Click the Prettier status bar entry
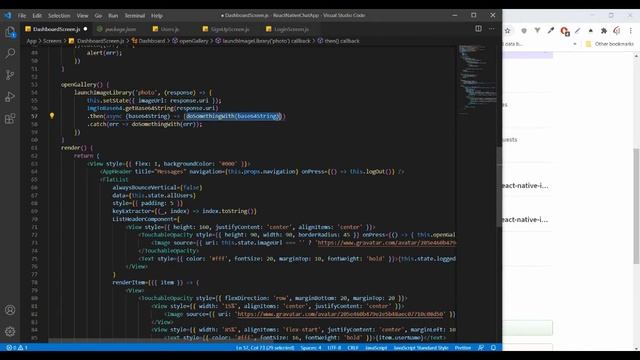The height and width of the screenshot is (360, 640). pyautogui.click(x=462, y=348)
